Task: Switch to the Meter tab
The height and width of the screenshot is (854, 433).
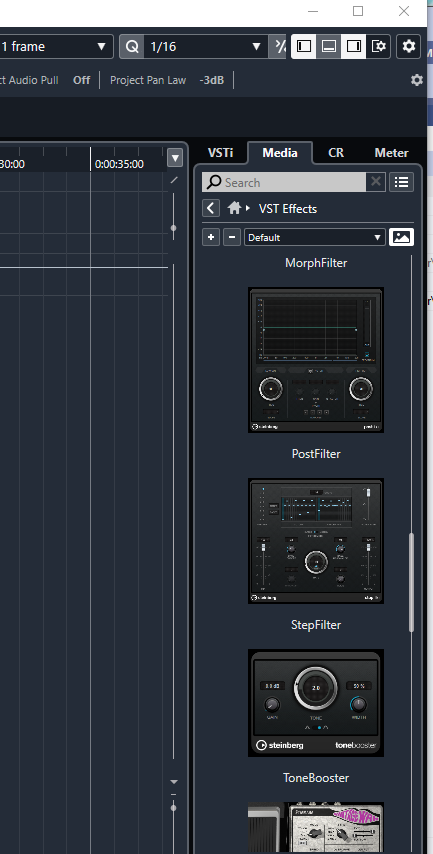Action: [391, 153]
